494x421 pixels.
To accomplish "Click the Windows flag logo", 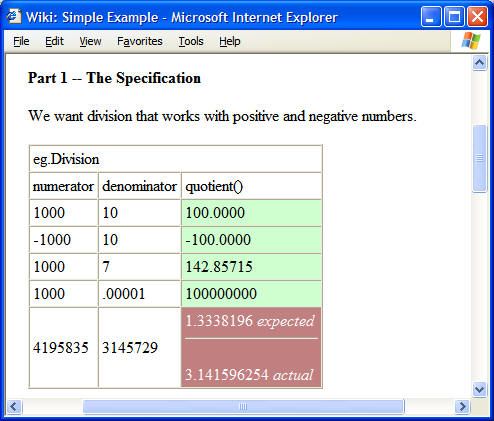I will pos(471,41).
